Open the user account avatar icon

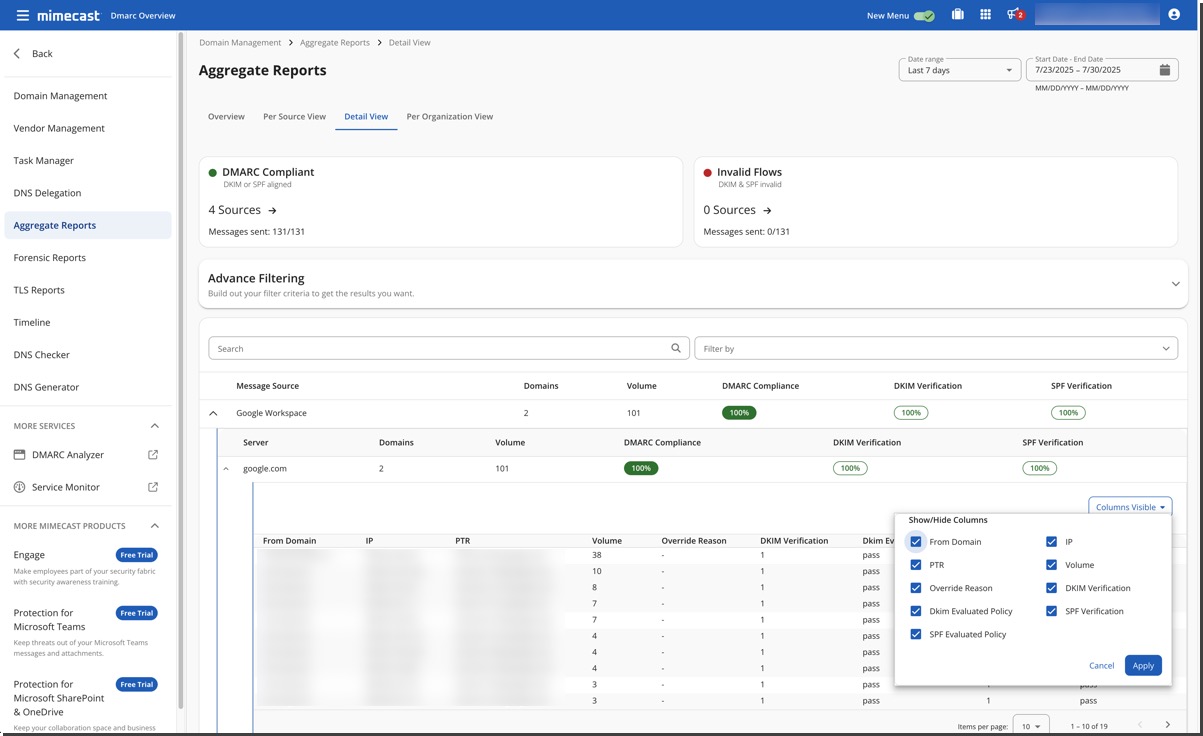tap(1174, 15)
